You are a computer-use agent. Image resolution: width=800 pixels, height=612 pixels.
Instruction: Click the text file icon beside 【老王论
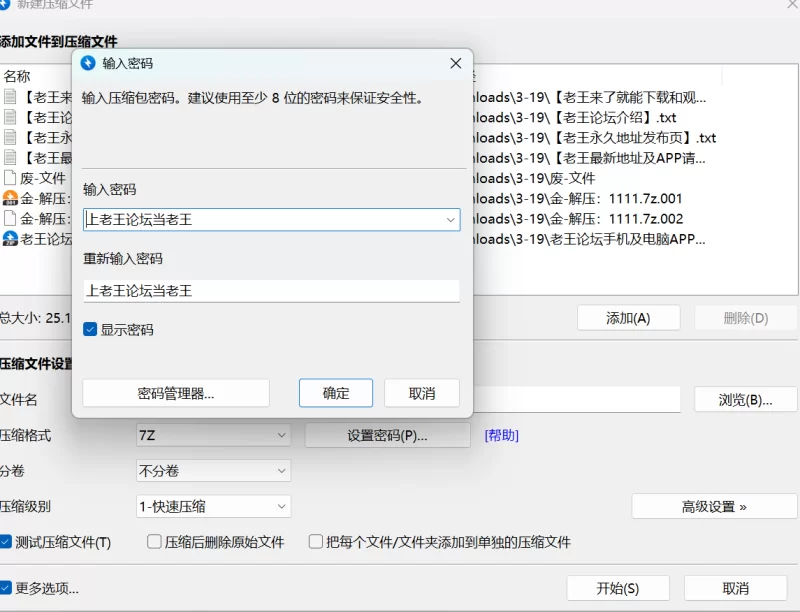tap(10, 117)
